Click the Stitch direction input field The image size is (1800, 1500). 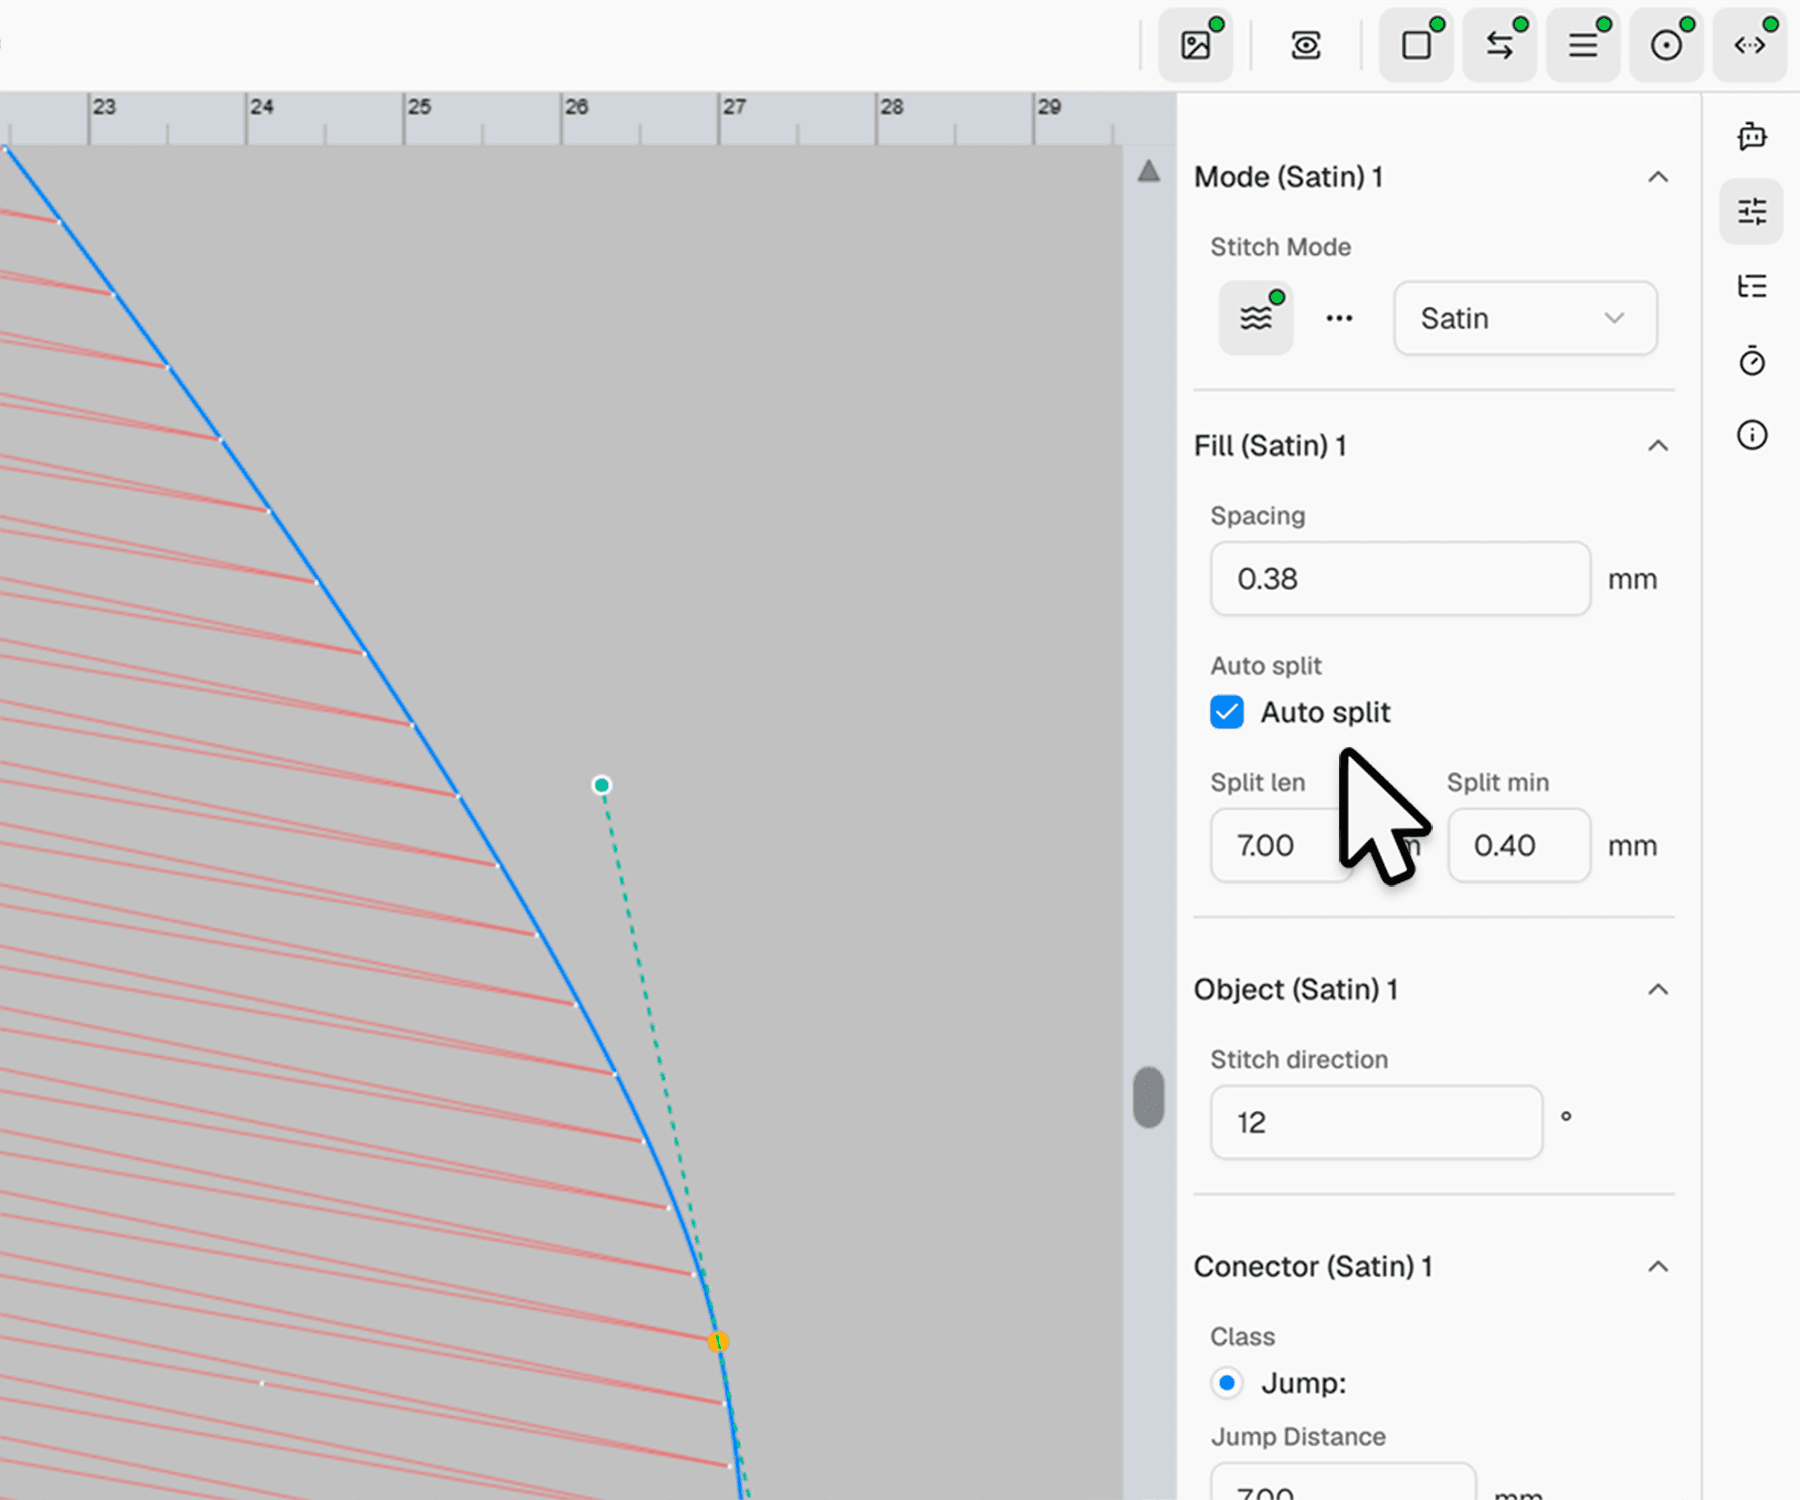click(x=1376, y=1123)
